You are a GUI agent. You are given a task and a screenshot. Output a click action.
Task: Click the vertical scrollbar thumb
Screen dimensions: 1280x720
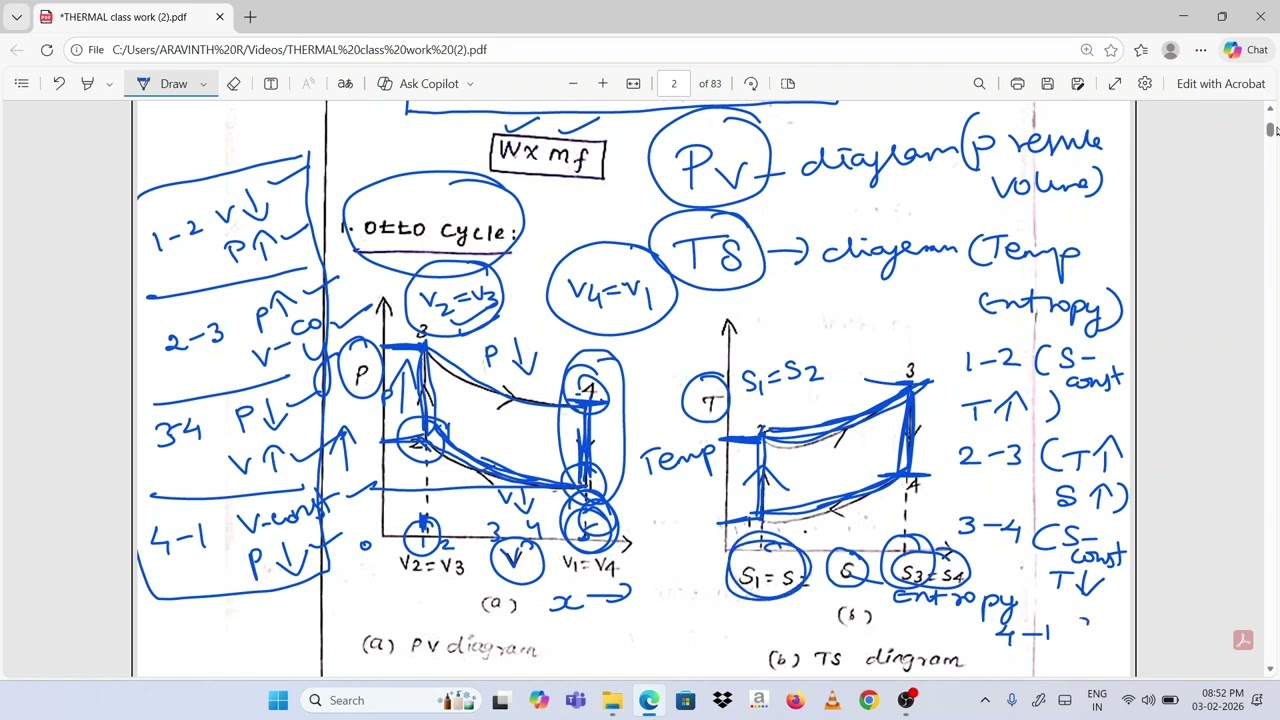tap(1270, 130)
